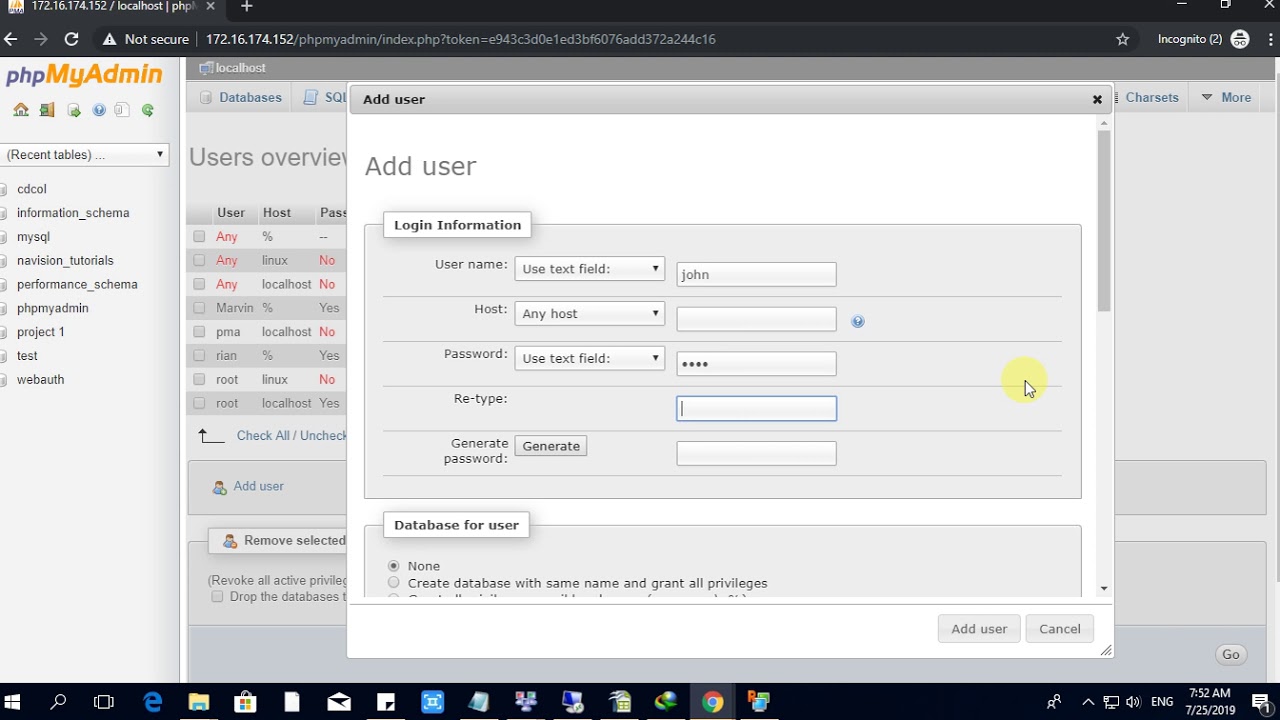Open the query window icon
The height and width of the screenshot is (720, 1280).
(x=73, y=110)
